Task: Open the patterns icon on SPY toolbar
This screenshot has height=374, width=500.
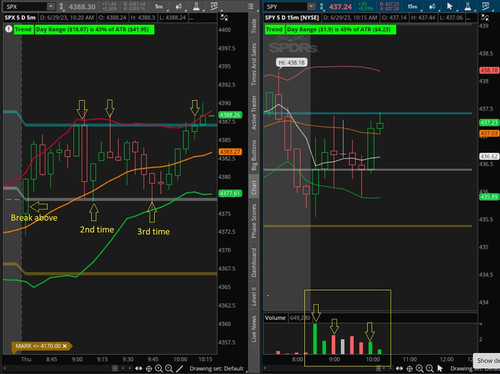Action: [x=486, y=6]
